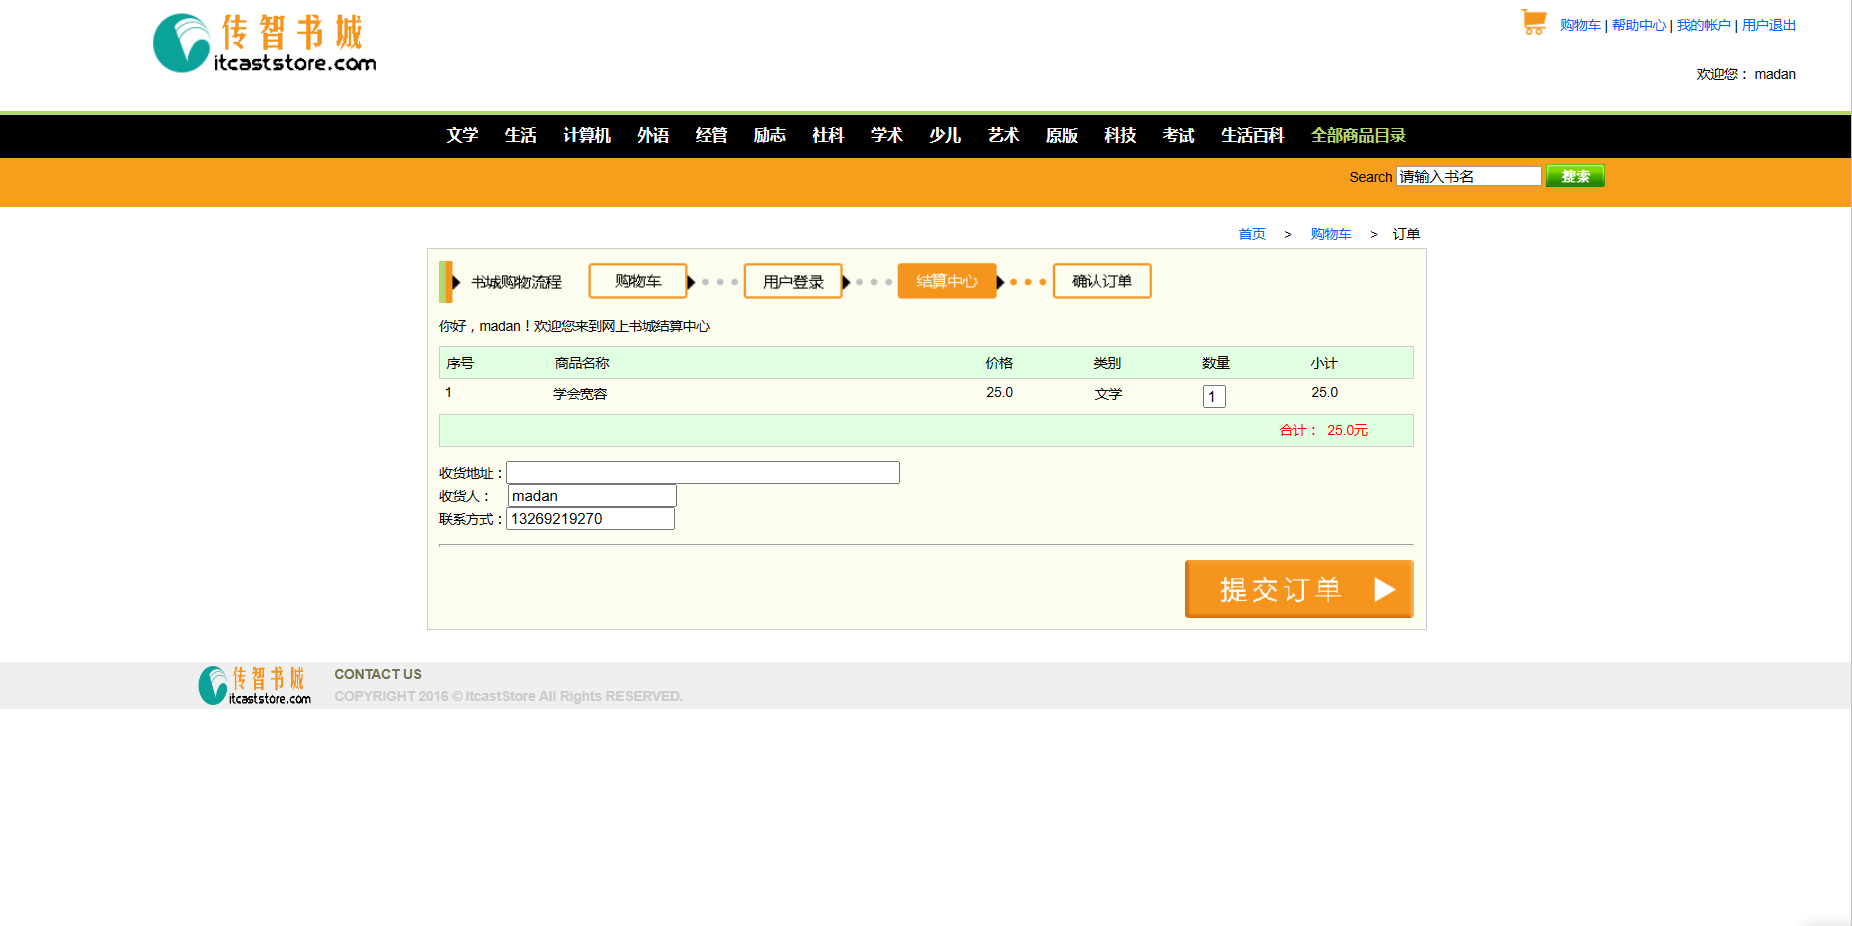Open the 生活百科 category
Viewport: 1852px width, 926px height.
(1253, 135)
